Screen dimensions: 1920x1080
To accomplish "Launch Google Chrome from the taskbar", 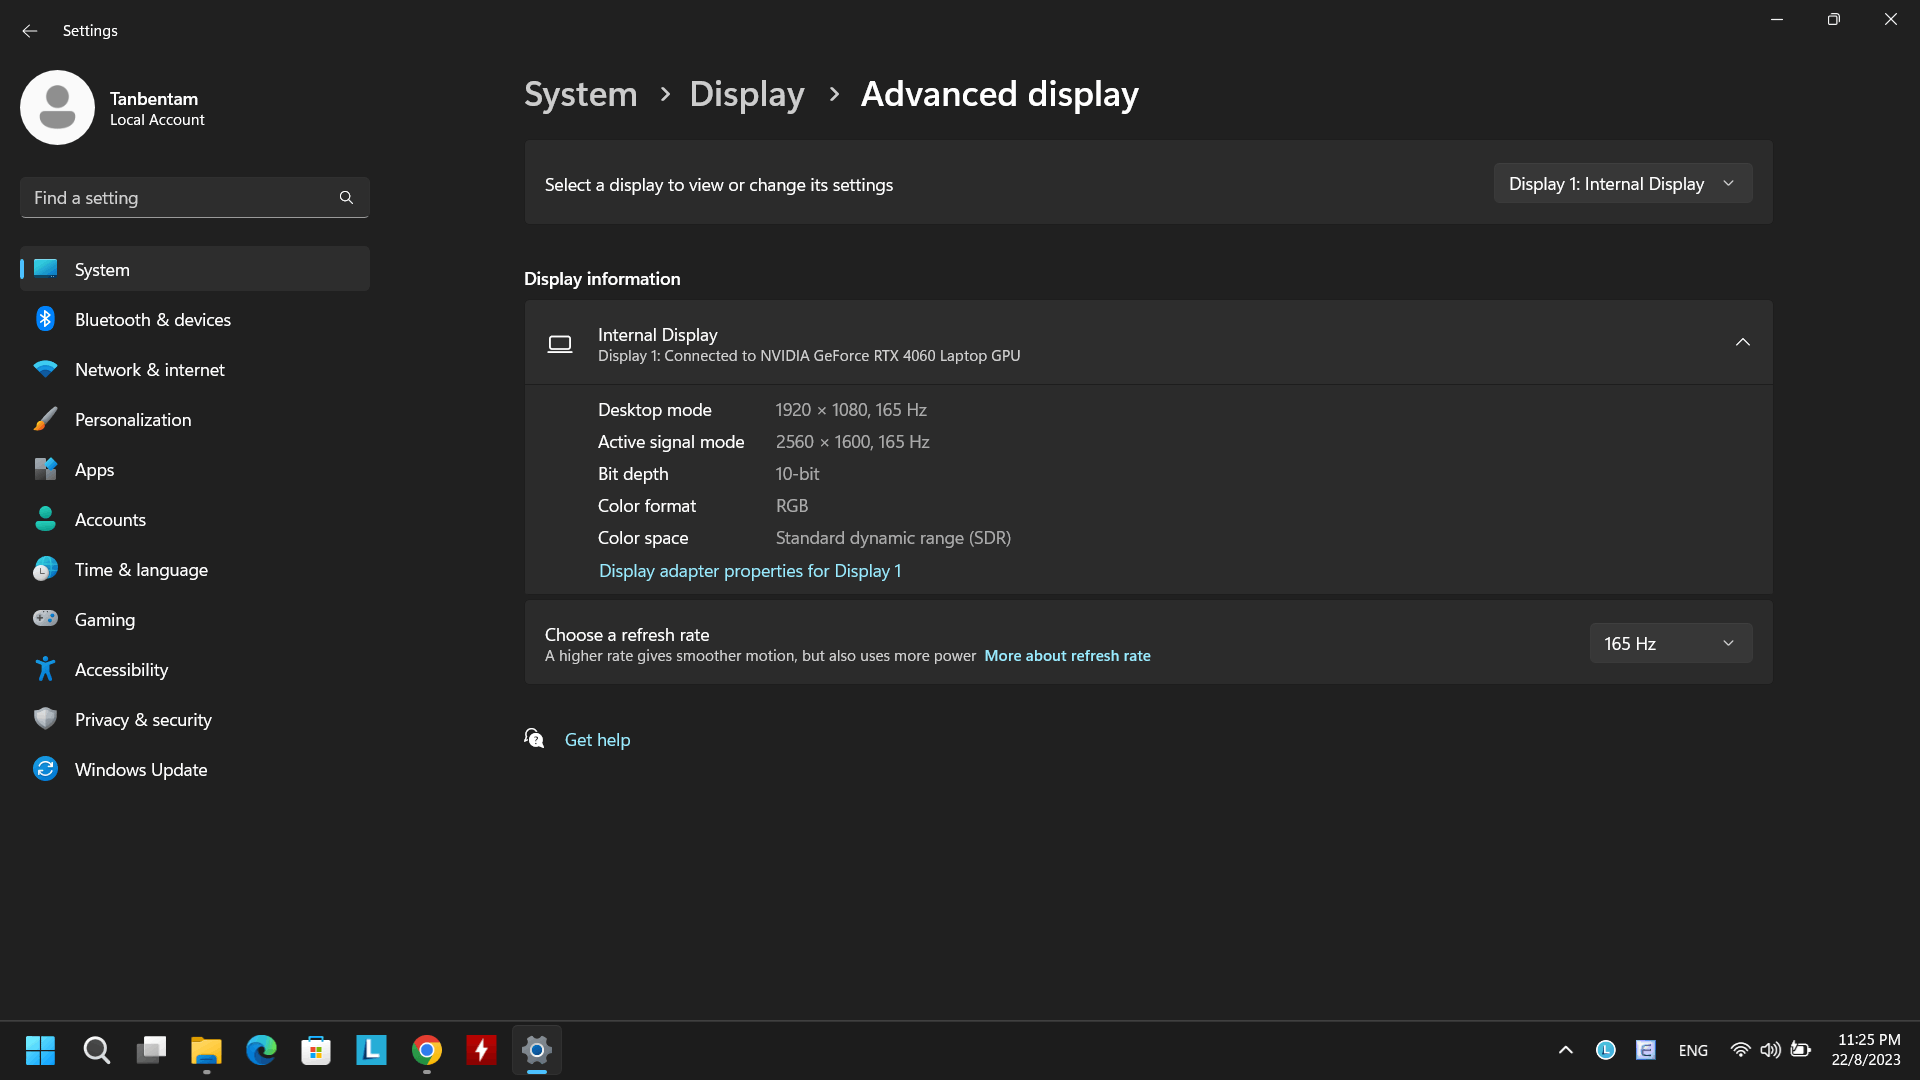I will coord(426,1050).
